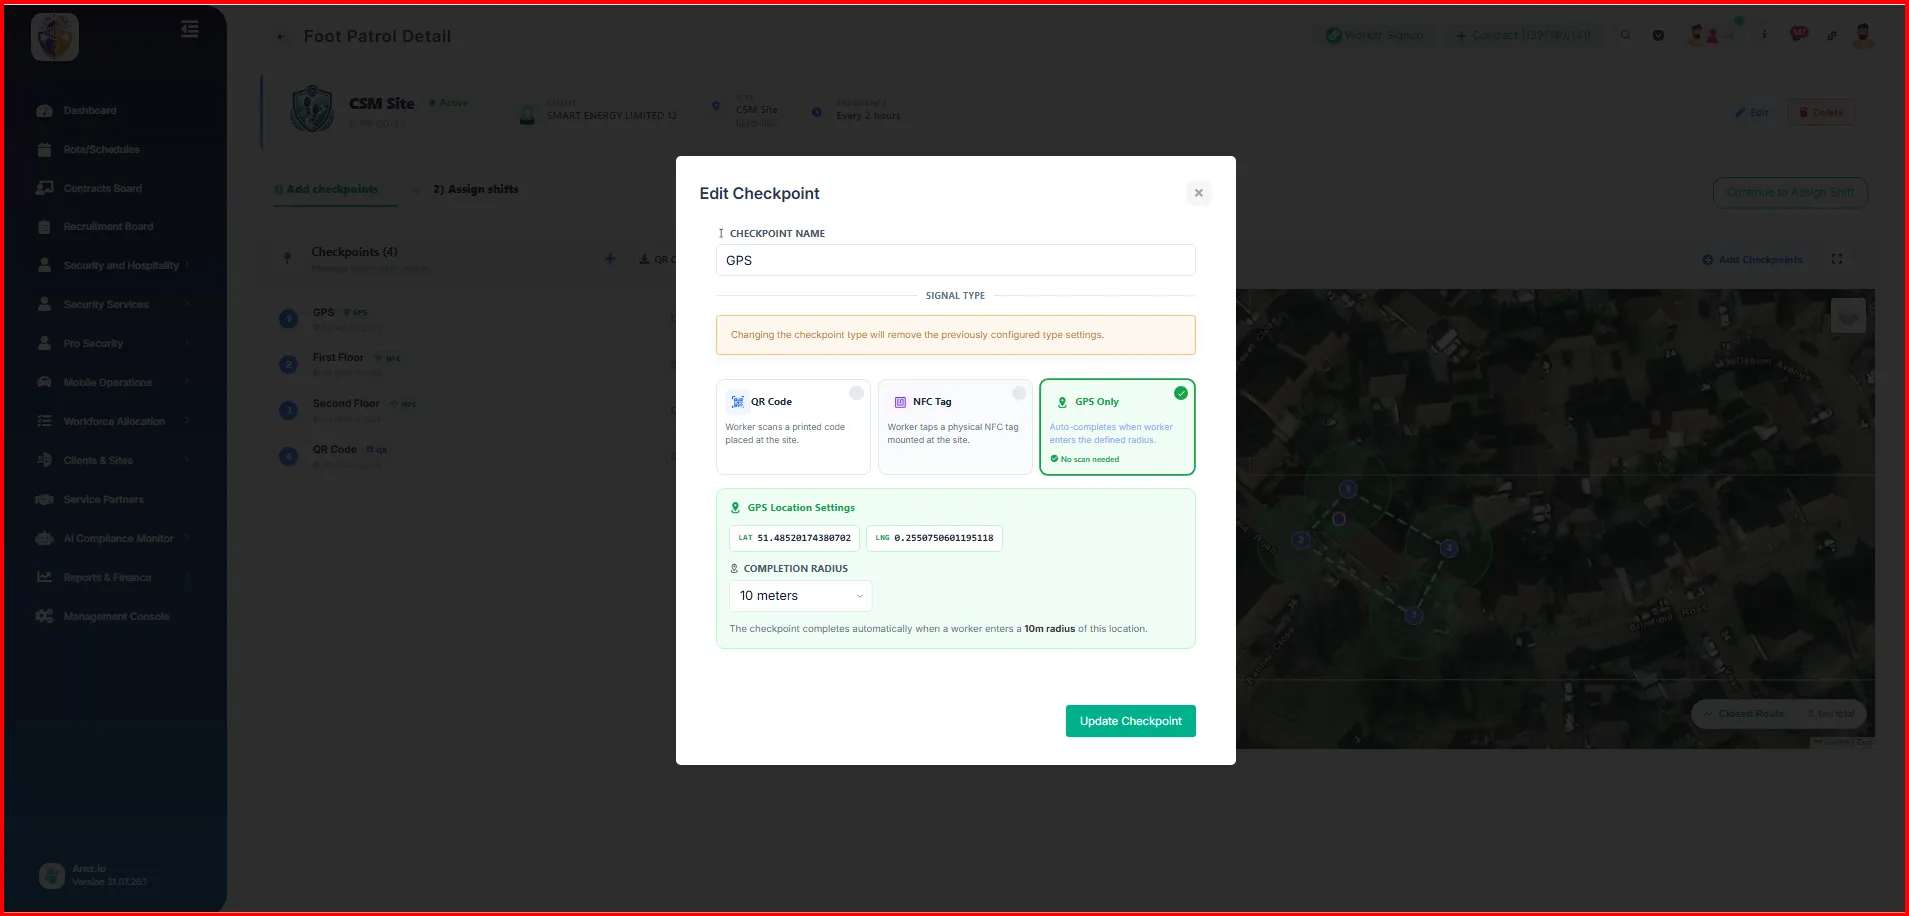The width and height of the screenshot is (1909, 916).
Task: Click the Rota/Schedules calendar icon
Action: (44, 150)
